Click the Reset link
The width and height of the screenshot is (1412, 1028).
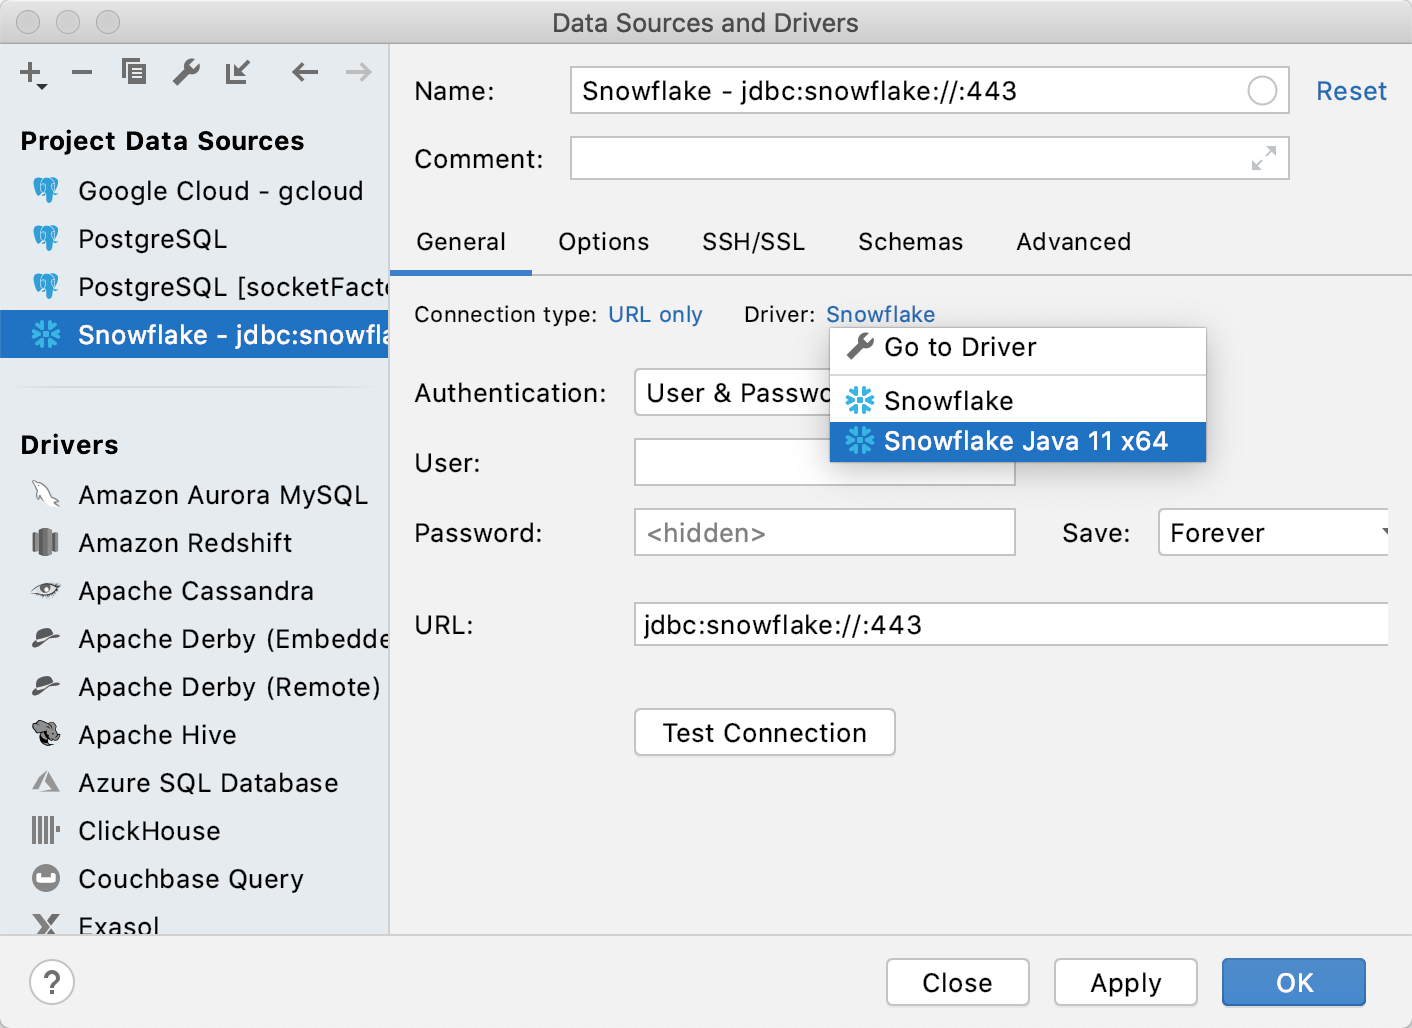coord(1351,91)
